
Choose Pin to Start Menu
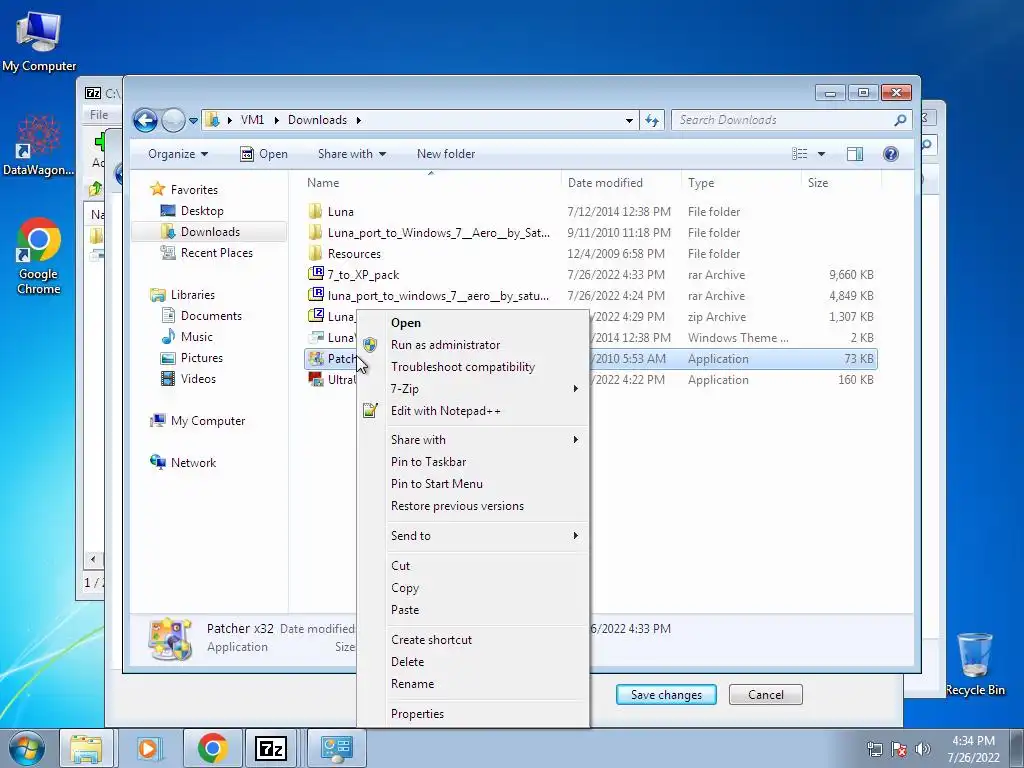473,484
